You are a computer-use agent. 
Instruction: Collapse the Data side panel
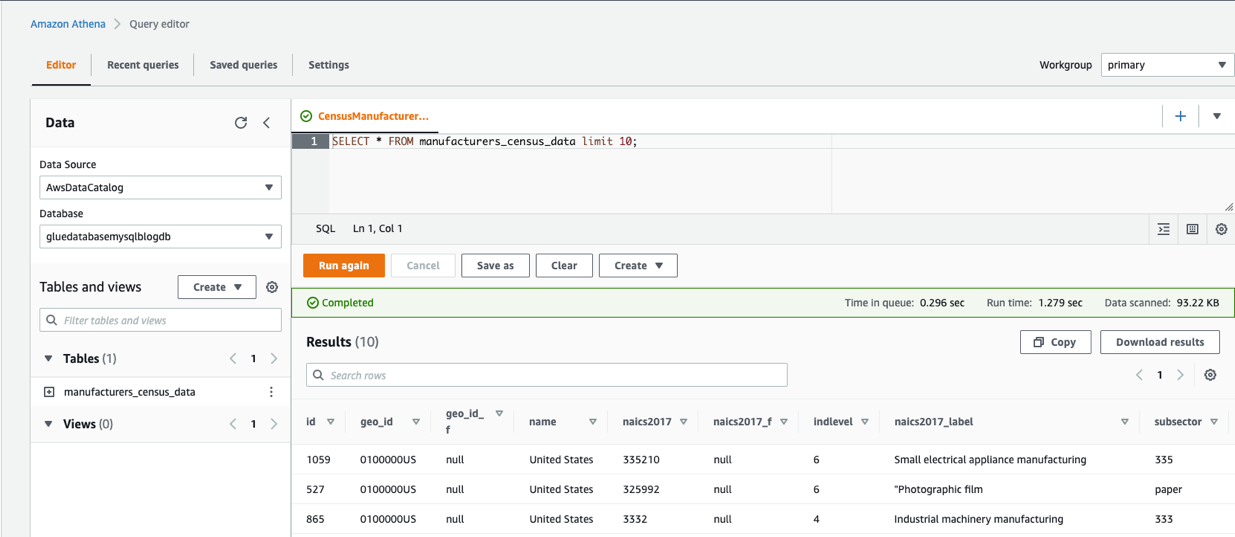(267, 123)
